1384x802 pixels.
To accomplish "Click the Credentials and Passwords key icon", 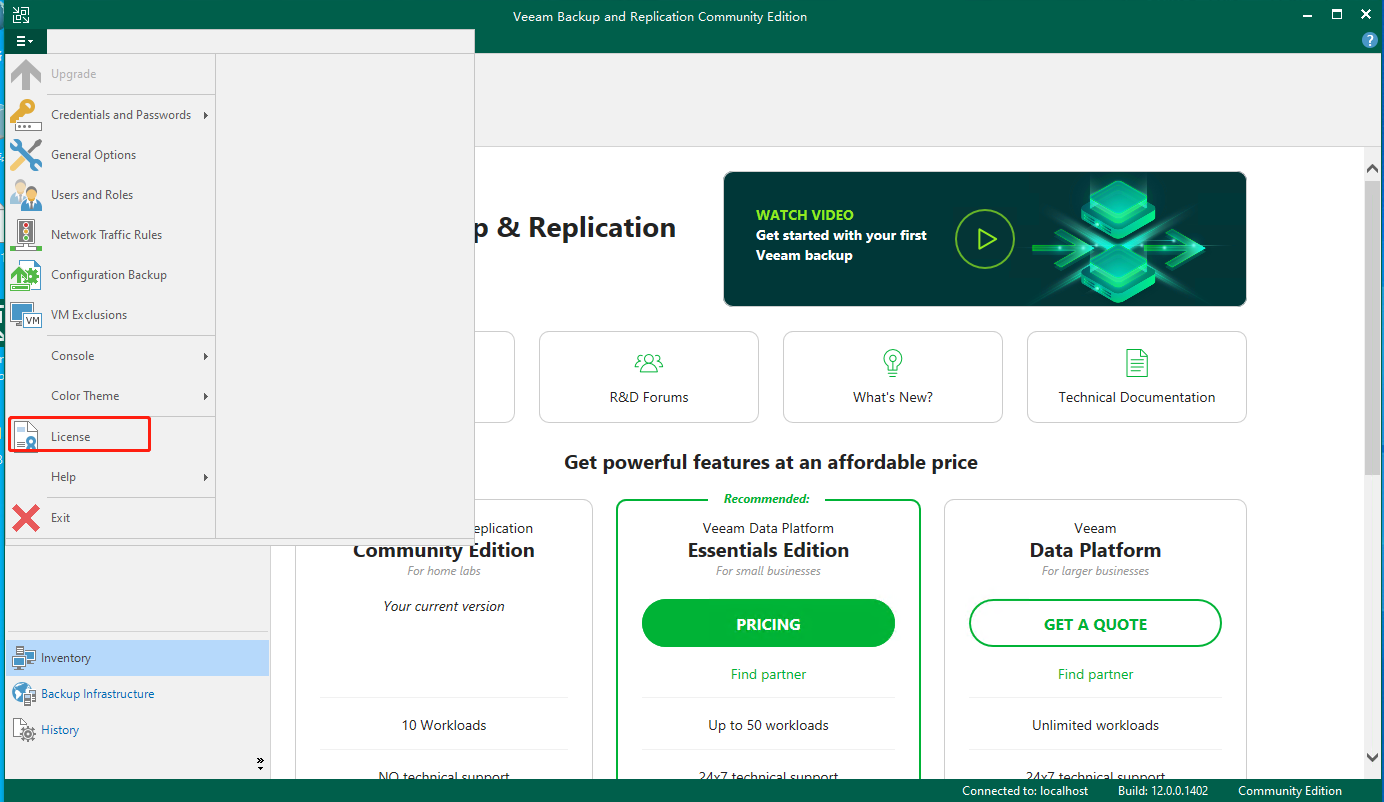I will pos(26,115).
